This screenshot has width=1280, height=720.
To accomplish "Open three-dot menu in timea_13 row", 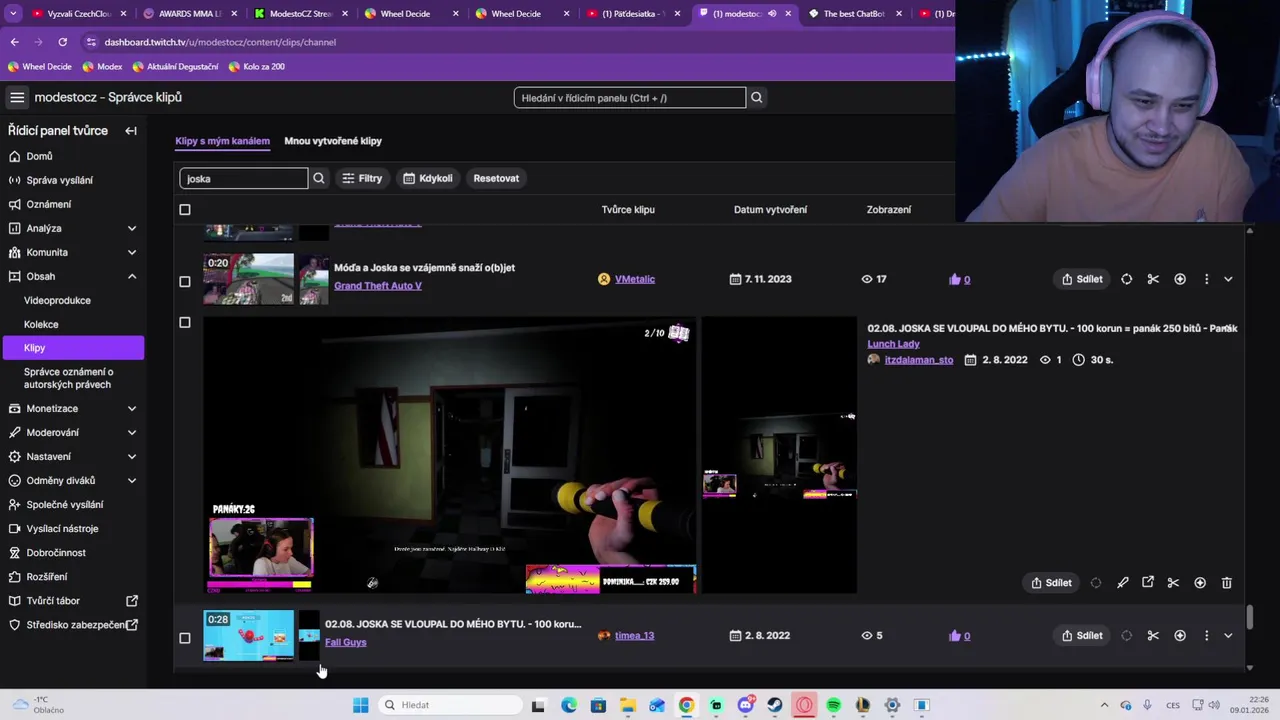I will tap(1206, 635).
